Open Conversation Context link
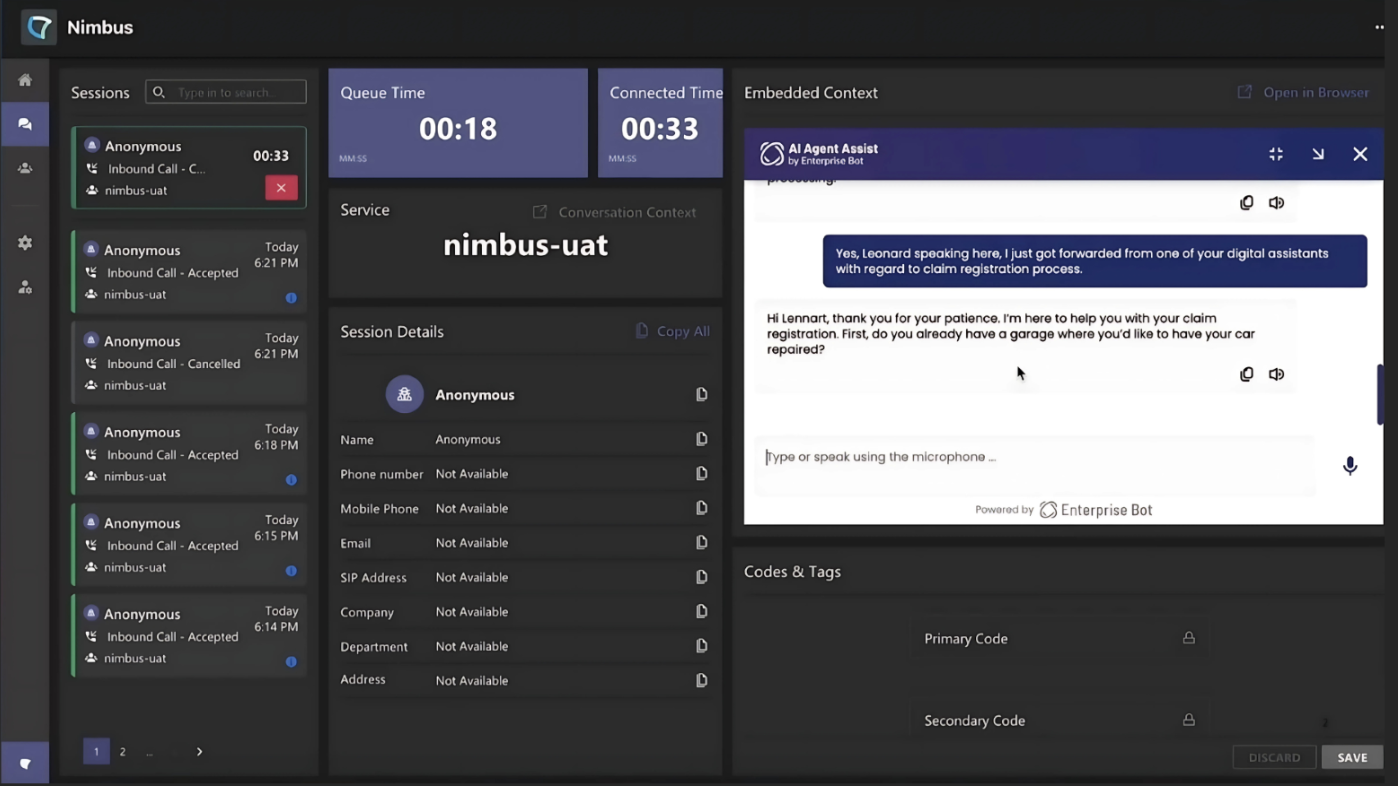Image resolution: width=1398 pixels, height=786 pixels. point(614,212)
